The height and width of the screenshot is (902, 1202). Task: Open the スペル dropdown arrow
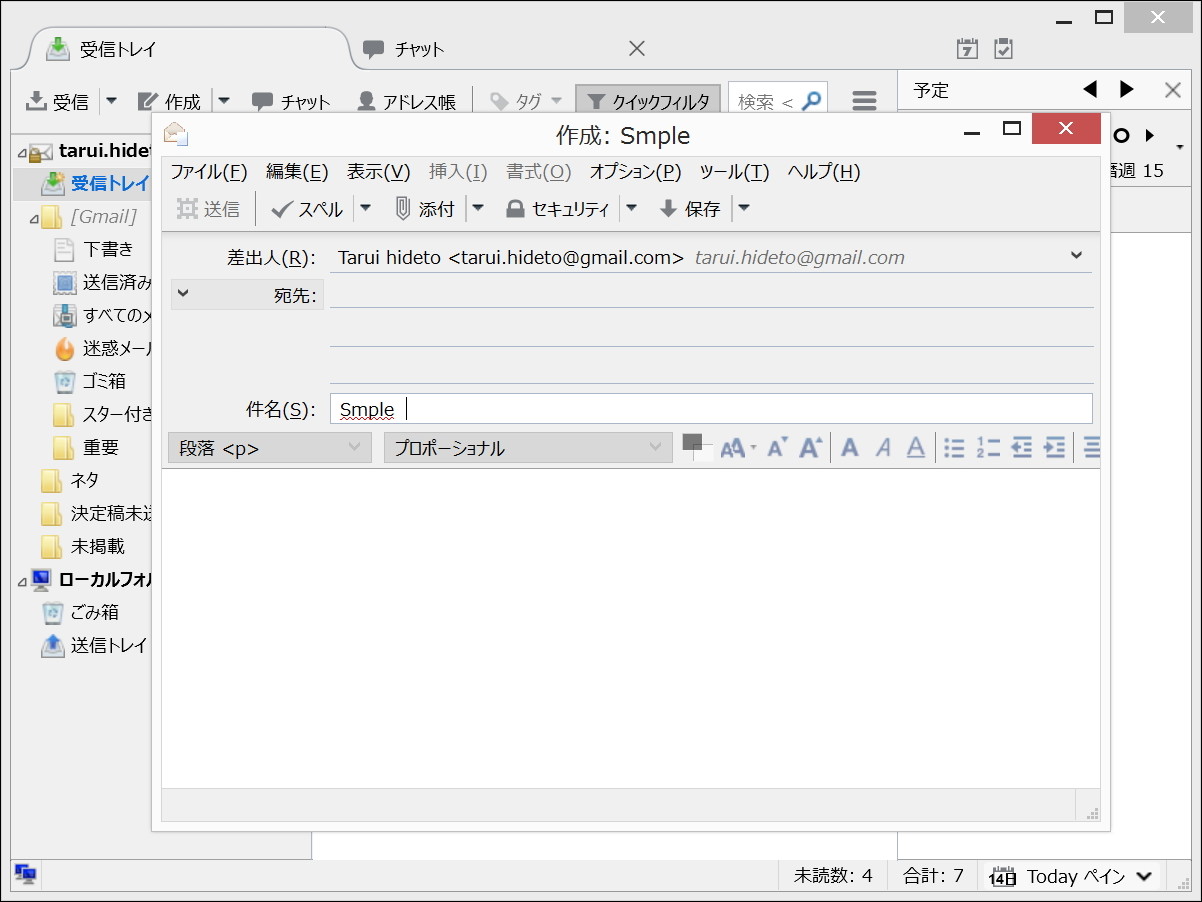pyautogui.click(x=365, y=209)
